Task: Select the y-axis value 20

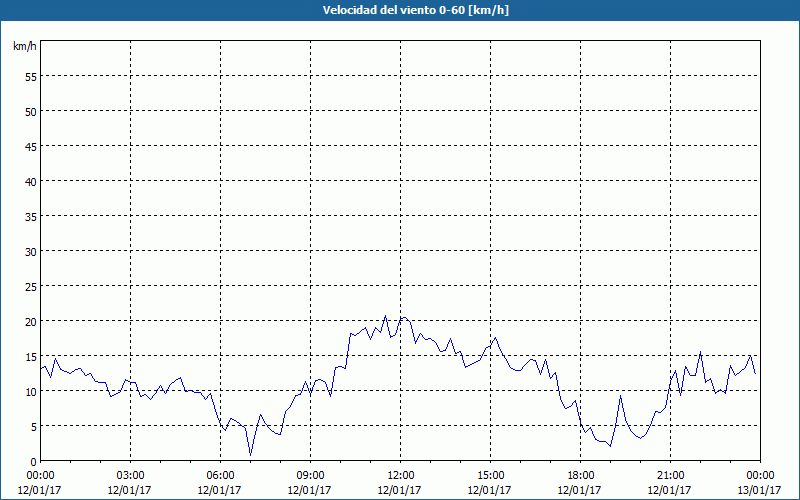Action: (x=31, y=321)
